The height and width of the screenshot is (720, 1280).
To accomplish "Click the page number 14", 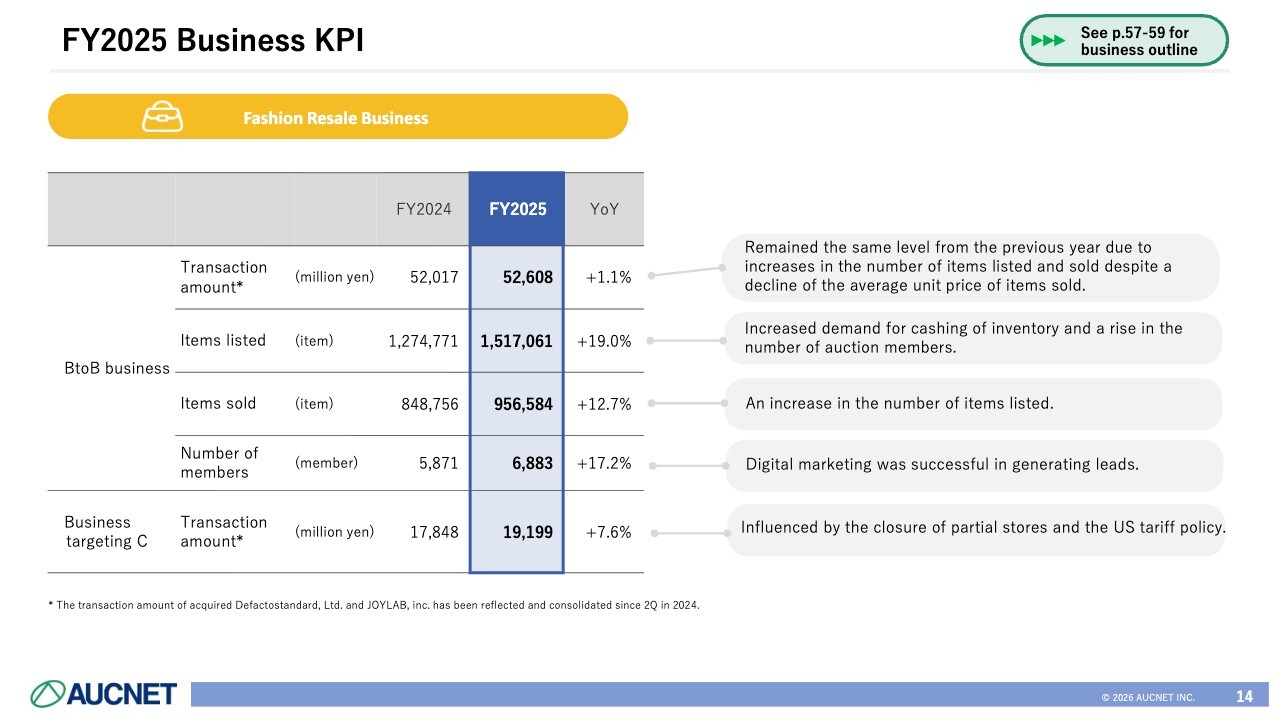I will coord(1244,696).
